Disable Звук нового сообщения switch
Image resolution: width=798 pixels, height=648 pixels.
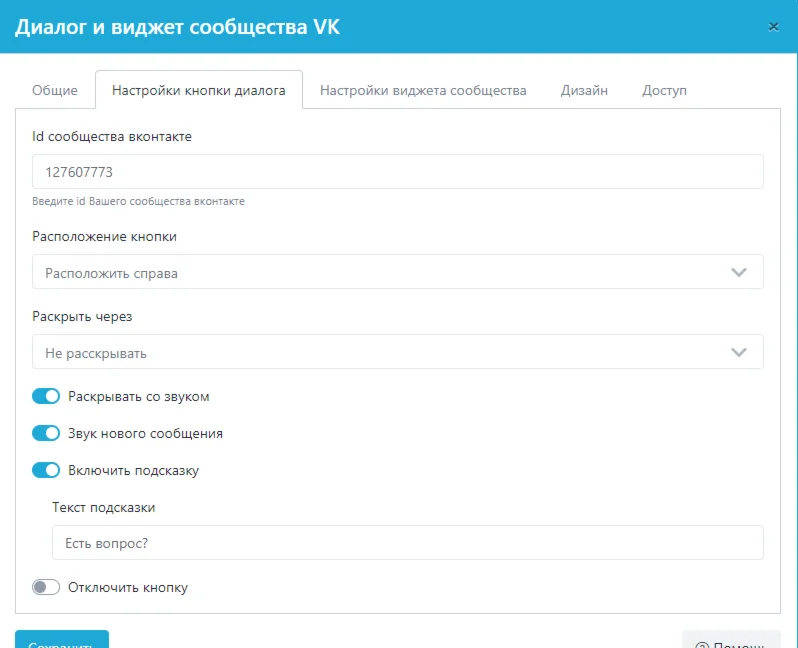pyautogui.click(x=46, y=433)
